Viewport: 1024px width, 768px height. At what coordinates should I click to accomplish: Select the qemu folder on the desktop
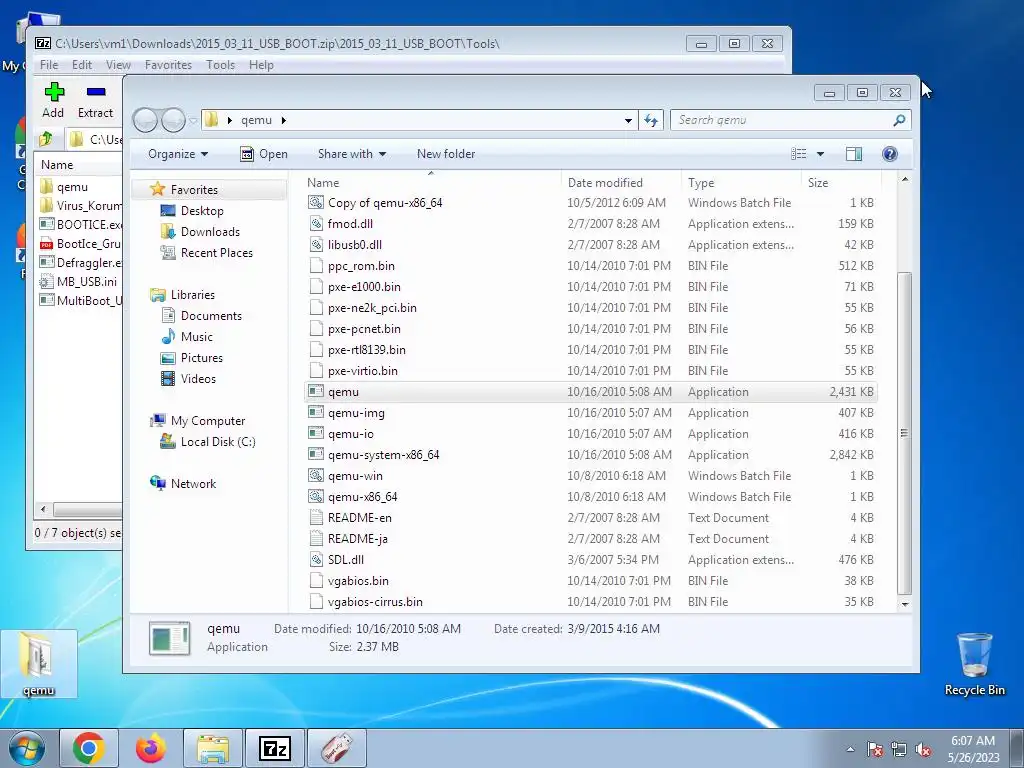[x=39, y=665]
